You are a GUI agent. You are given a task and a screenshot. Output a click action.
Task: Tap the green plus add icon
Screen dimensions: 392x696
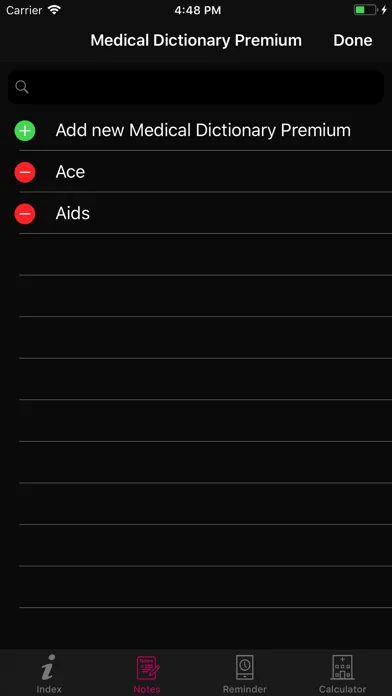click(x=25, y=130)
